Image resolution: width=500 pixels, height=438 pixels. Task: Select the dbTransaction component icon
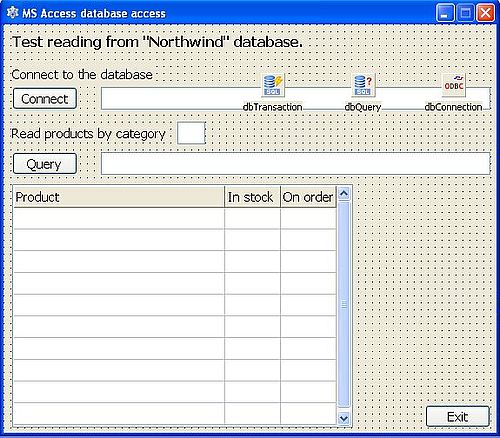click(273, 85)
